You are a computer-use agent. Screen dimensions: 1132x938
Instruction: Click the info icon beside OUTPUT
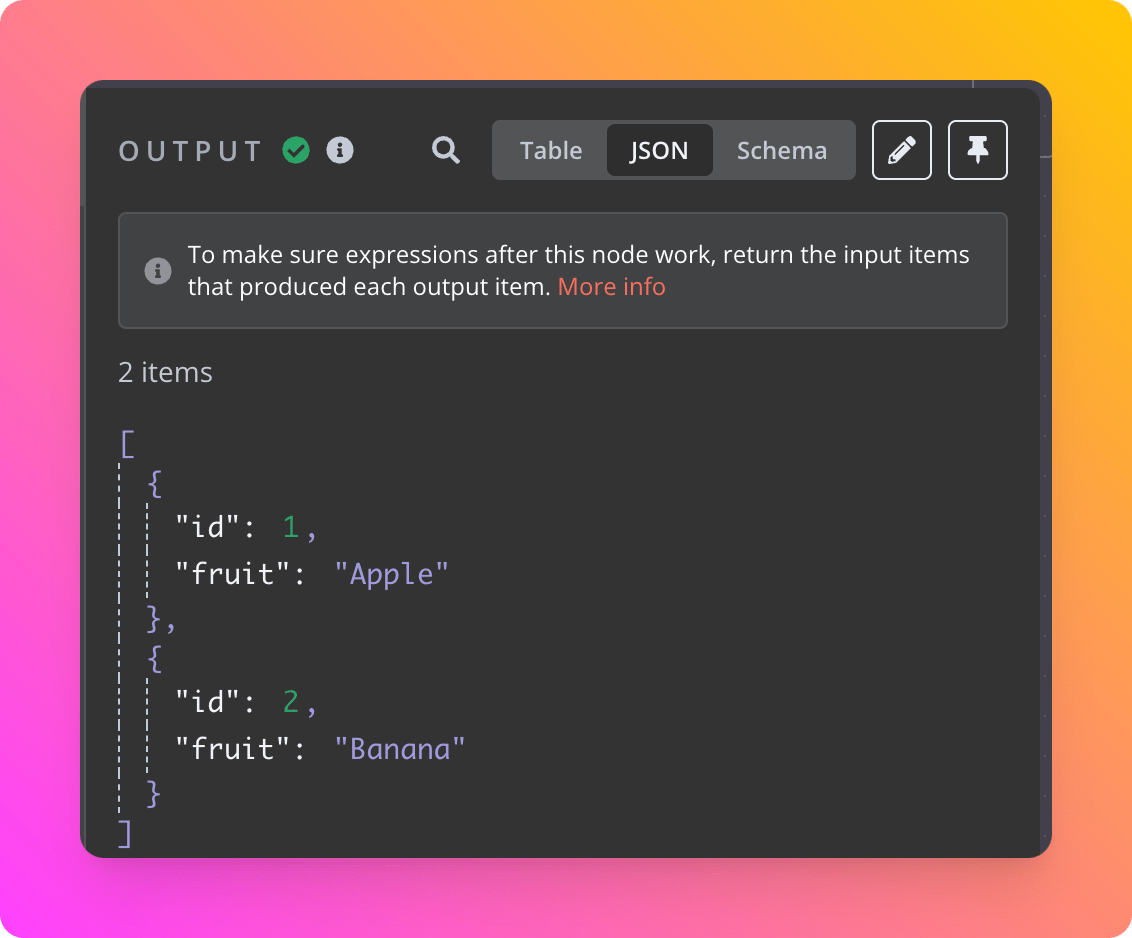pyautogui.click(x=340, y=150)
